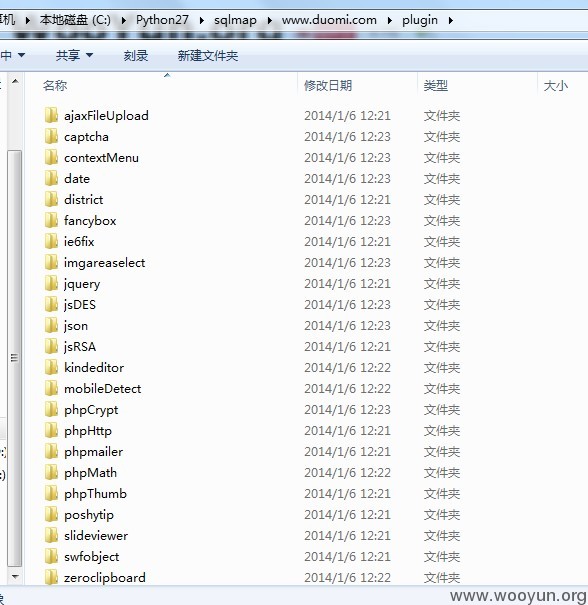Expand the arrow before 本地磁盘 (C:) in path
The image size is (588, 605).
[28, 20]
